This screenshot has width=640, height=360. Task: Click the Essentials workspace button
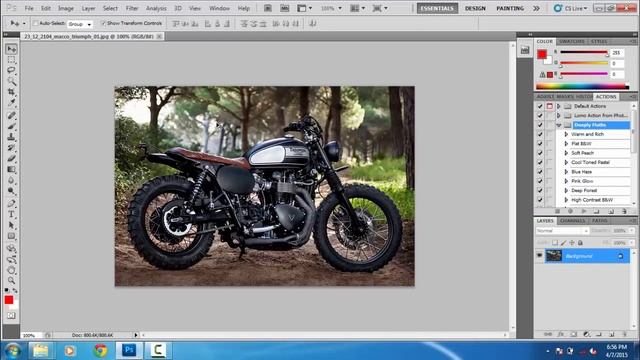(x=437, y=8)
